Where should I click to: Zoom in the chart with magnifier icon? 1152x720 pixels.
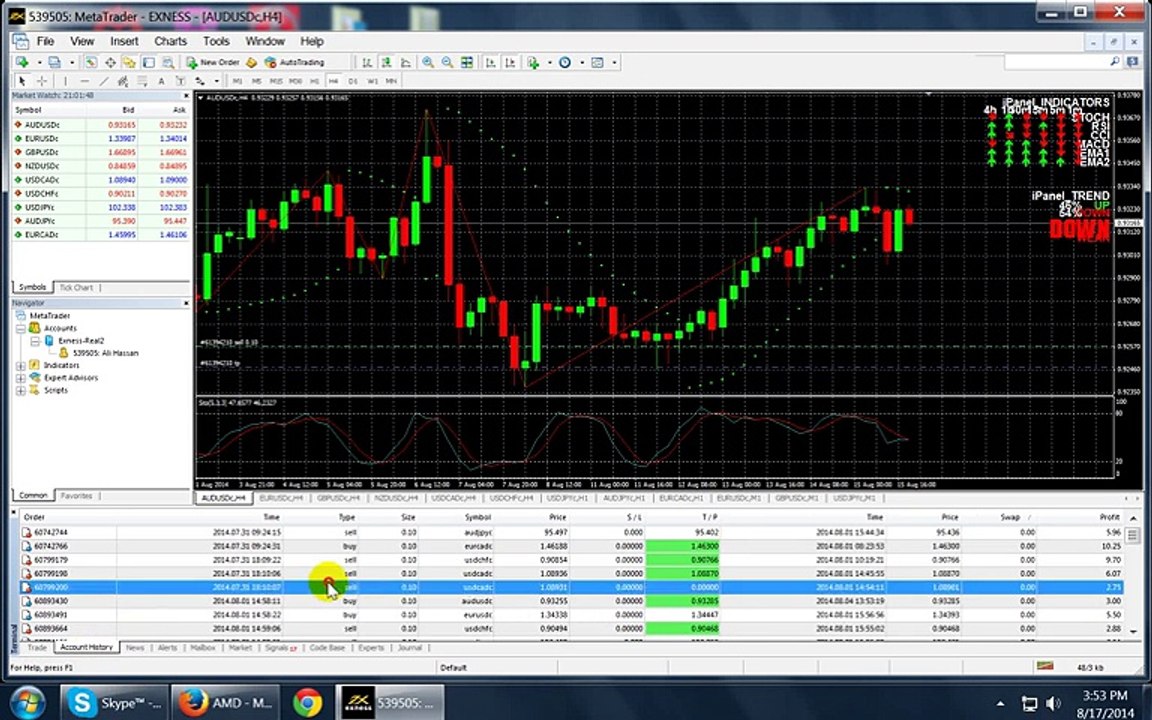428,62
